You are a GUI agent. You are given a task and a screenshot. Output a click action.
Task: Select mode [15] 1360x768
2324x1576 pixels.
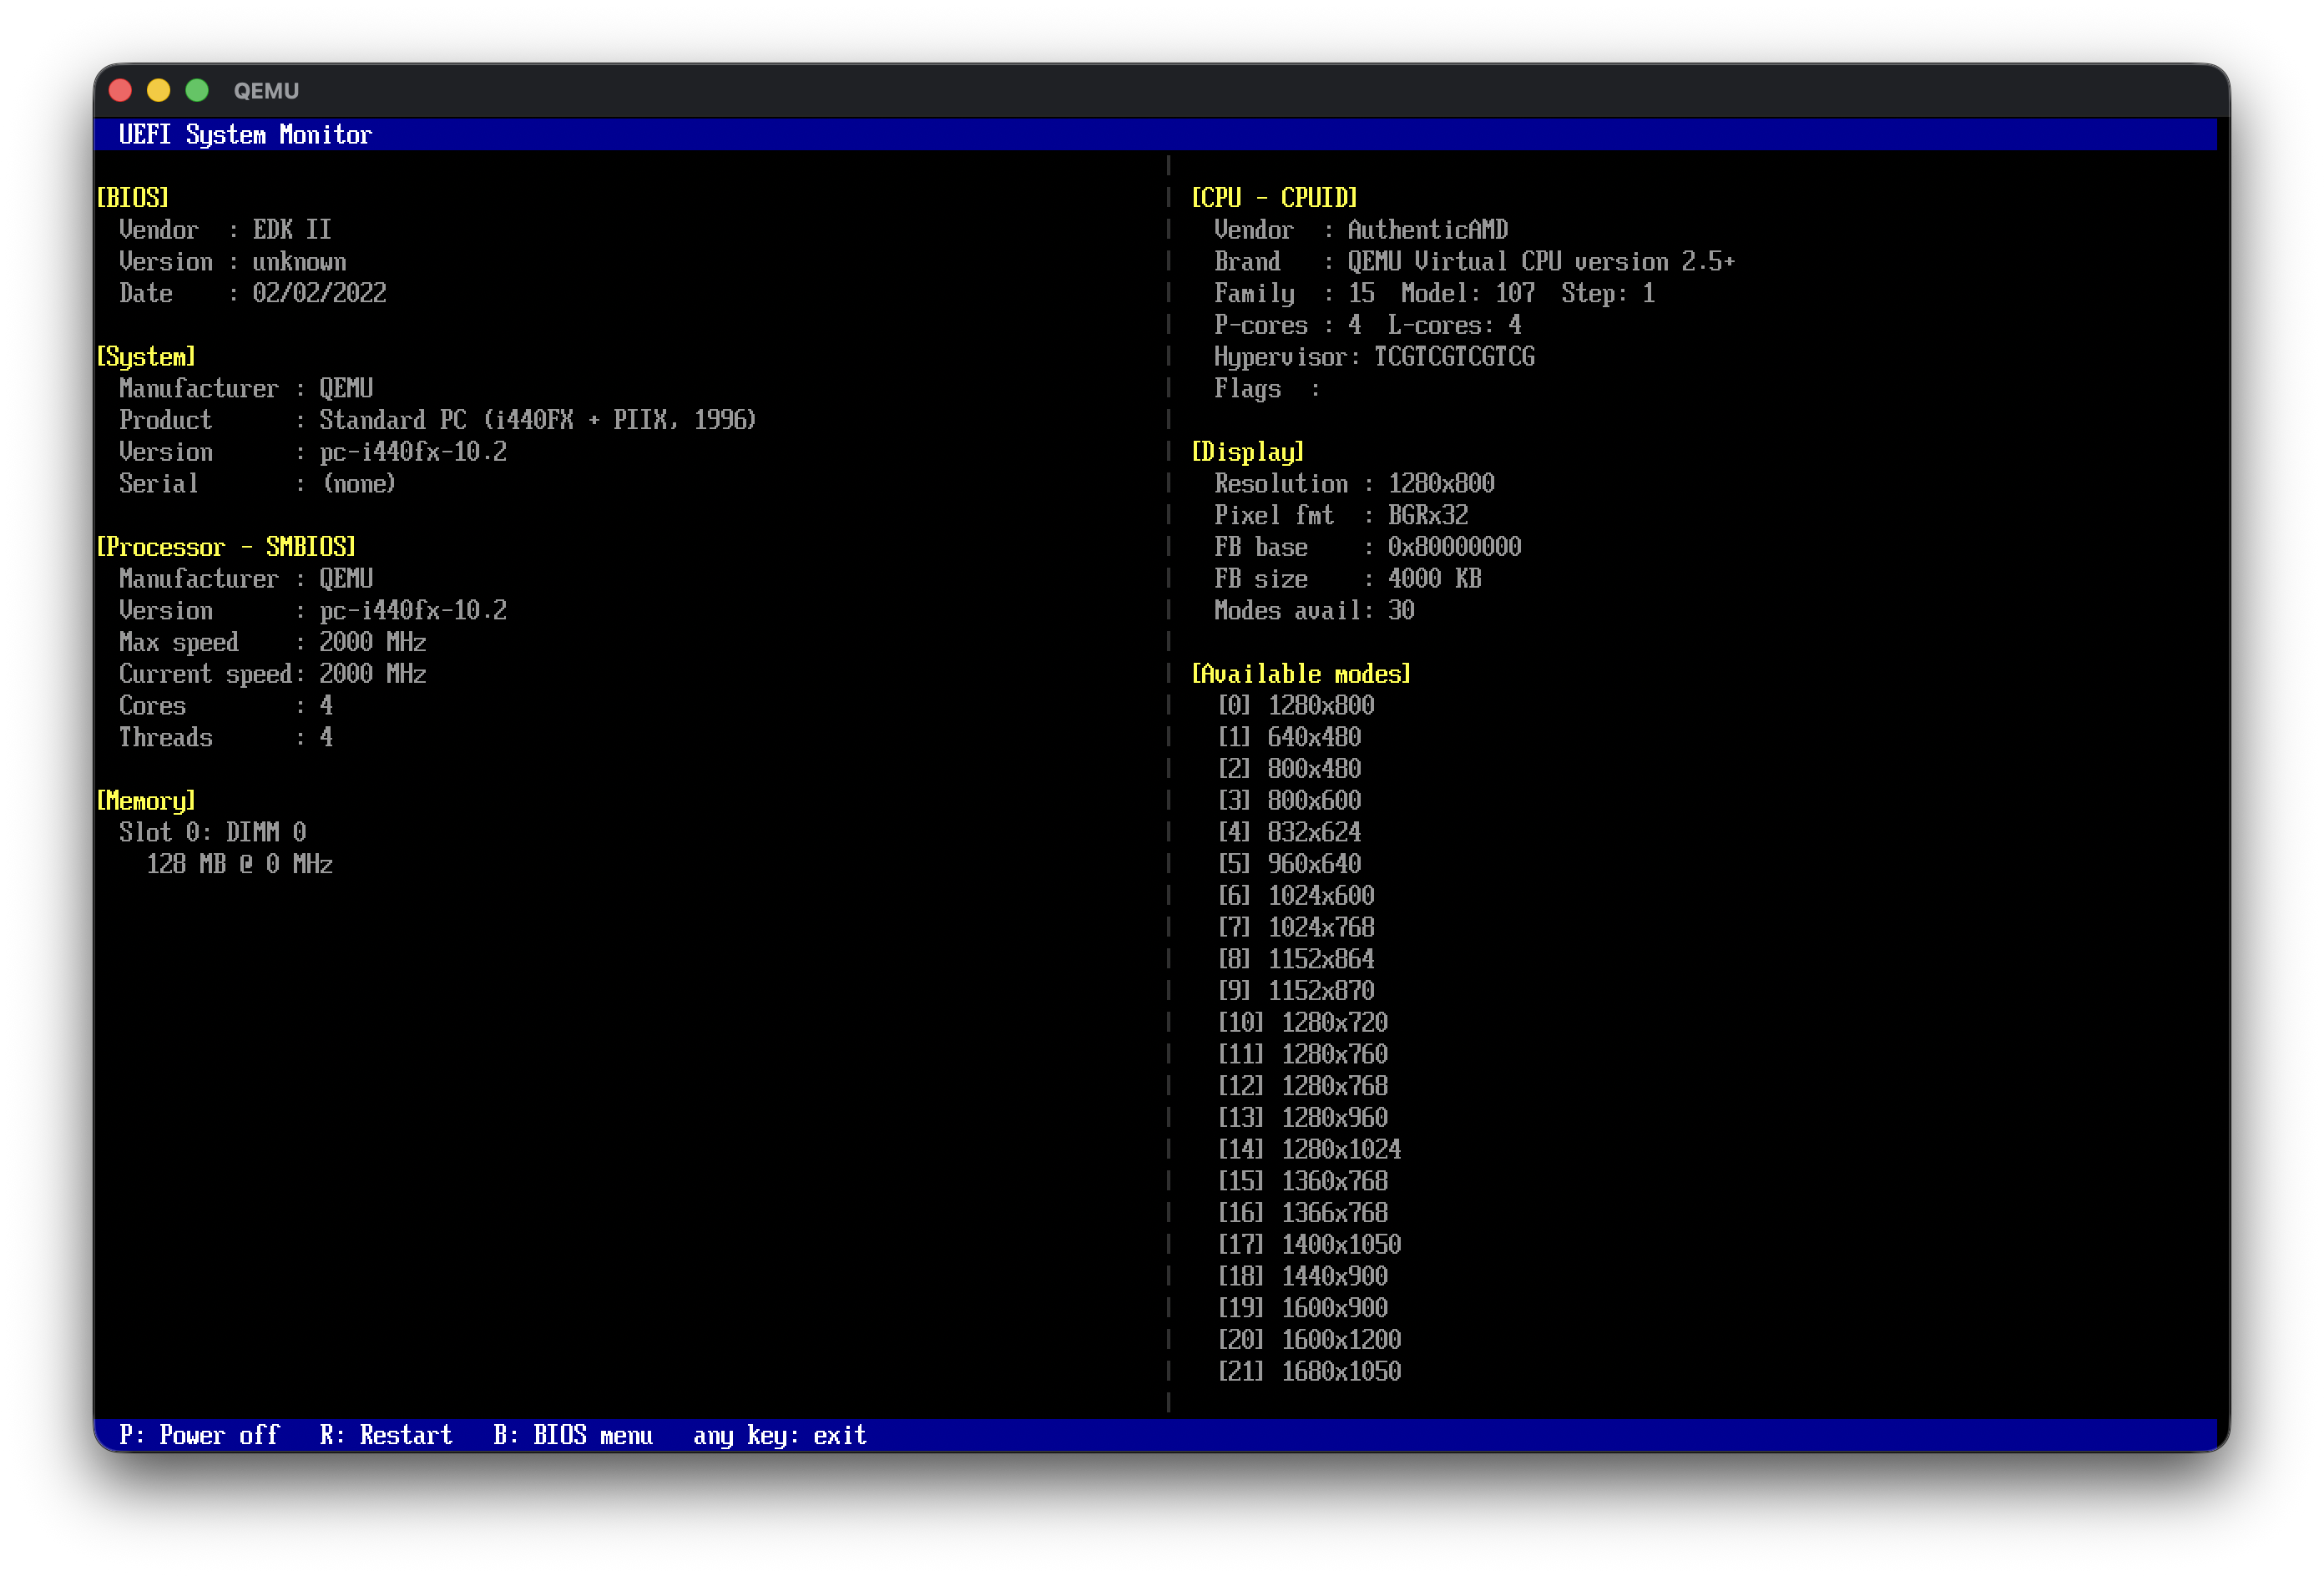1302,1181
